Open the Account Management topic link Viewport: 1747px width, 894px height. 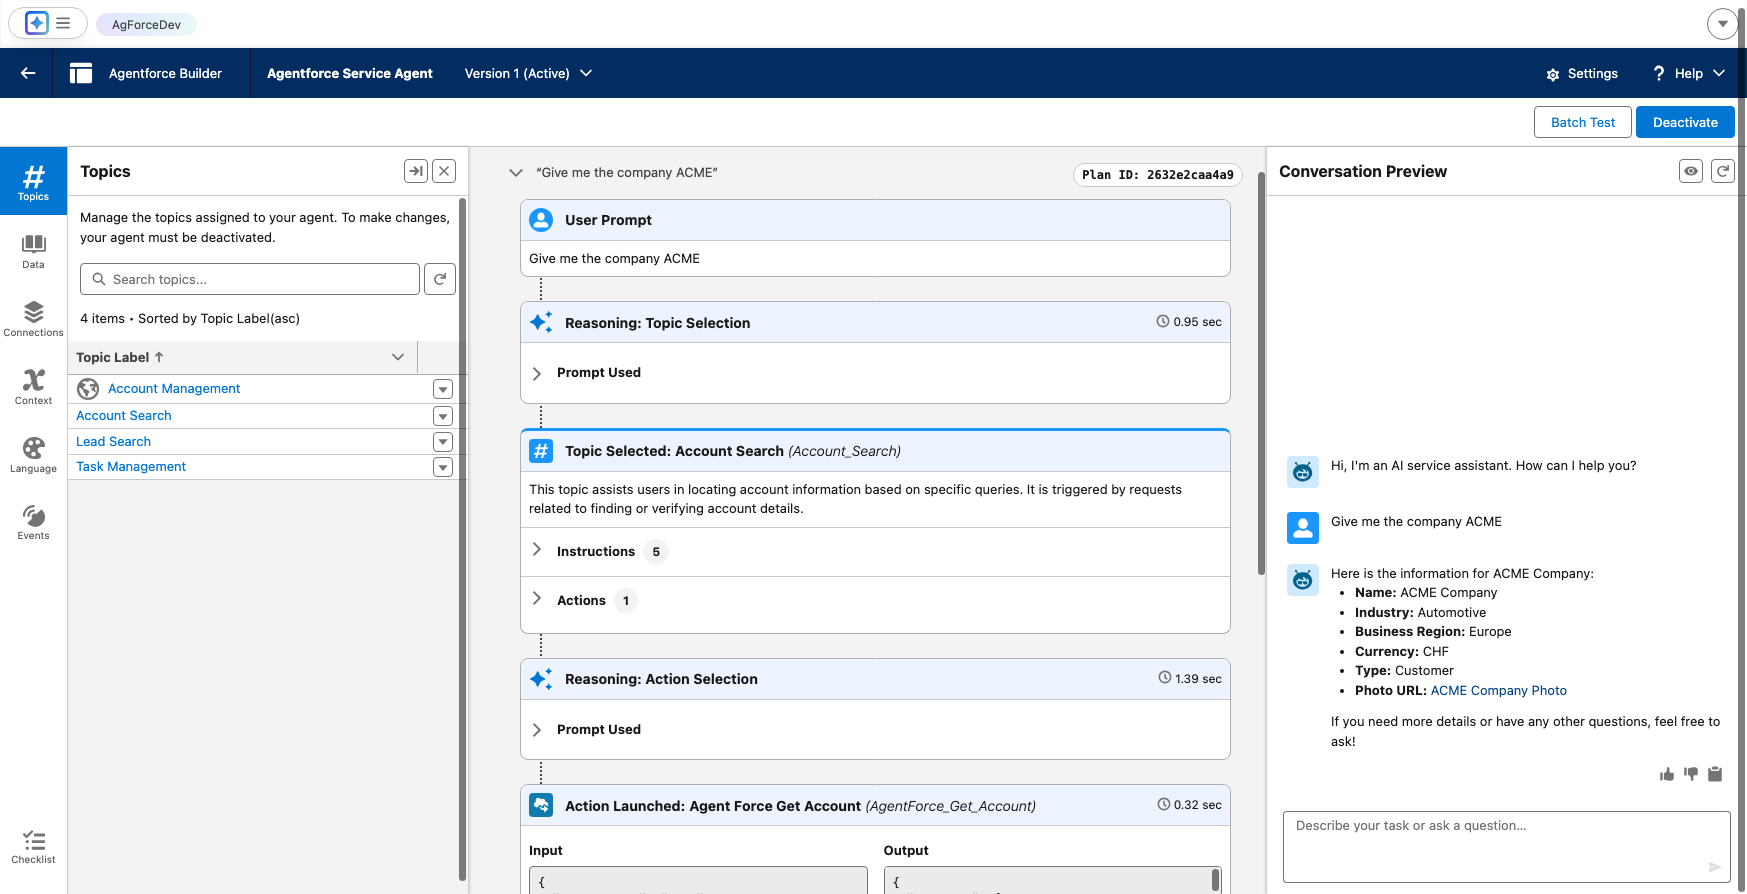point(174,389)
